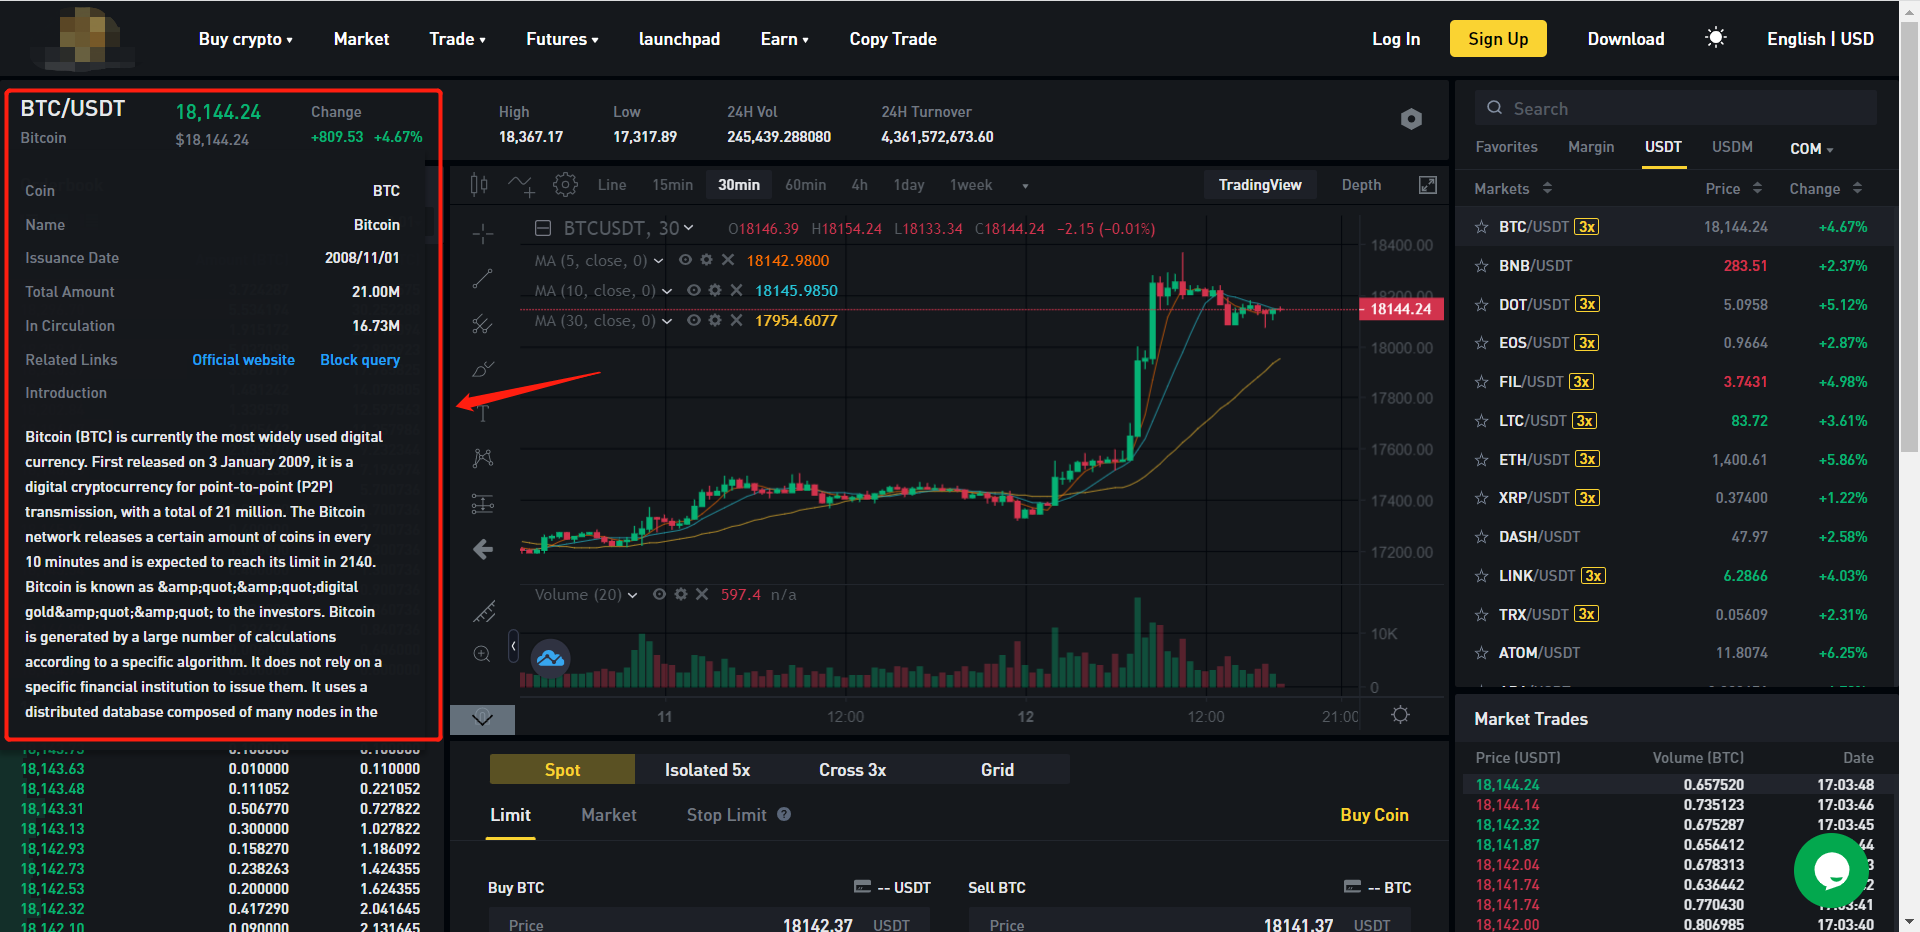
Task: Toggle visibility of Volume indicator
Action: (659, 594)
